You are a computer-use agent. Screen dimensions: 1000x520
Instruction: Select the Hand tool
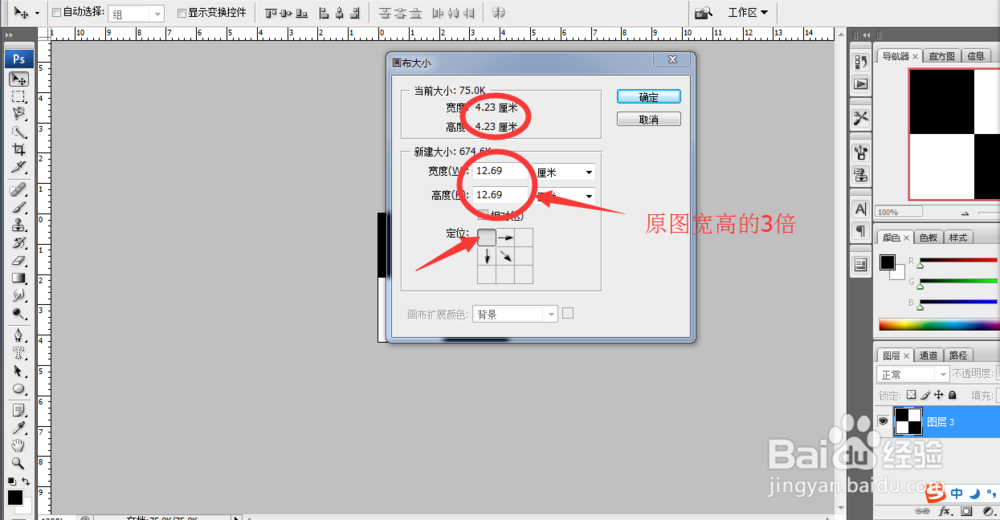click(x=18, y=445)
